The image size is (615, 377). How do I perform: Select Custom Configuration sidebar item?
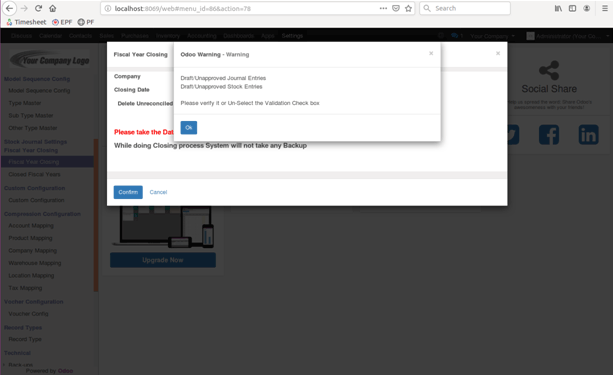(x=36, y=201)
